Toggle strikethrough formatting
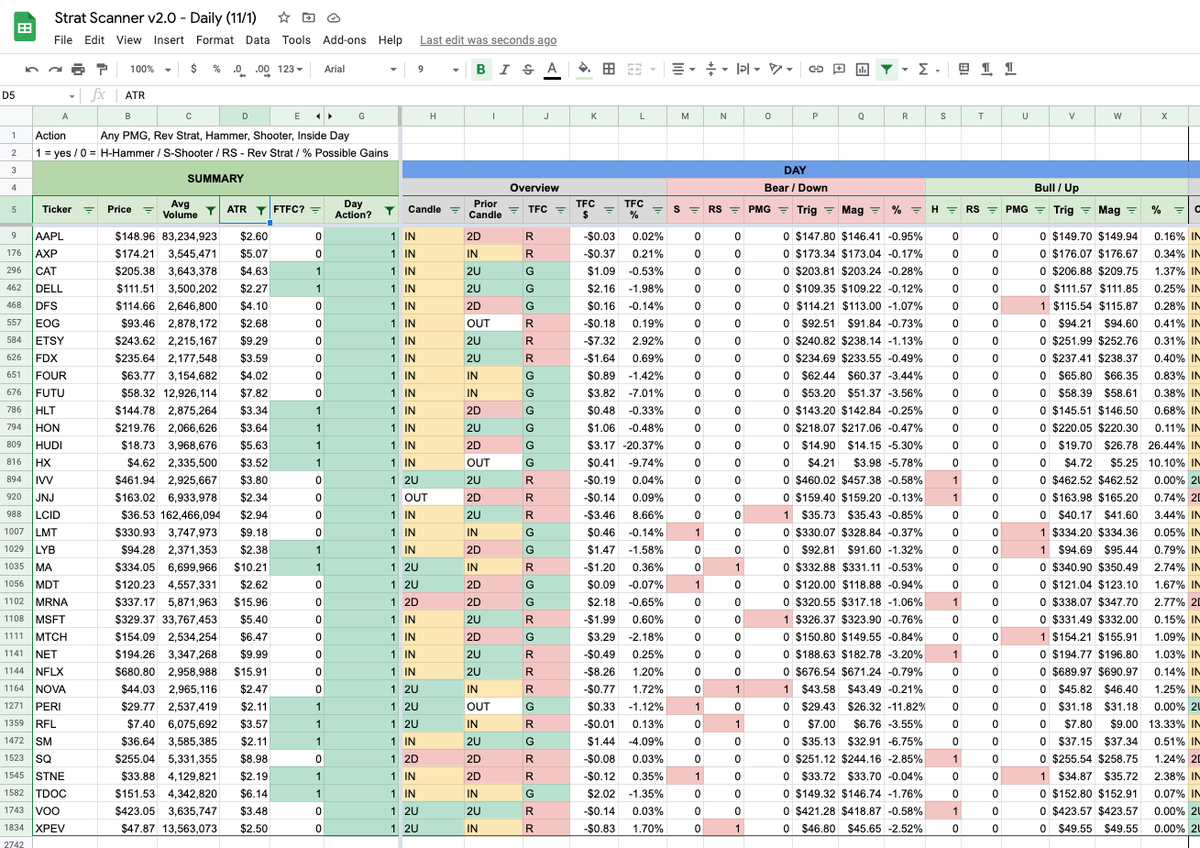 528,69
